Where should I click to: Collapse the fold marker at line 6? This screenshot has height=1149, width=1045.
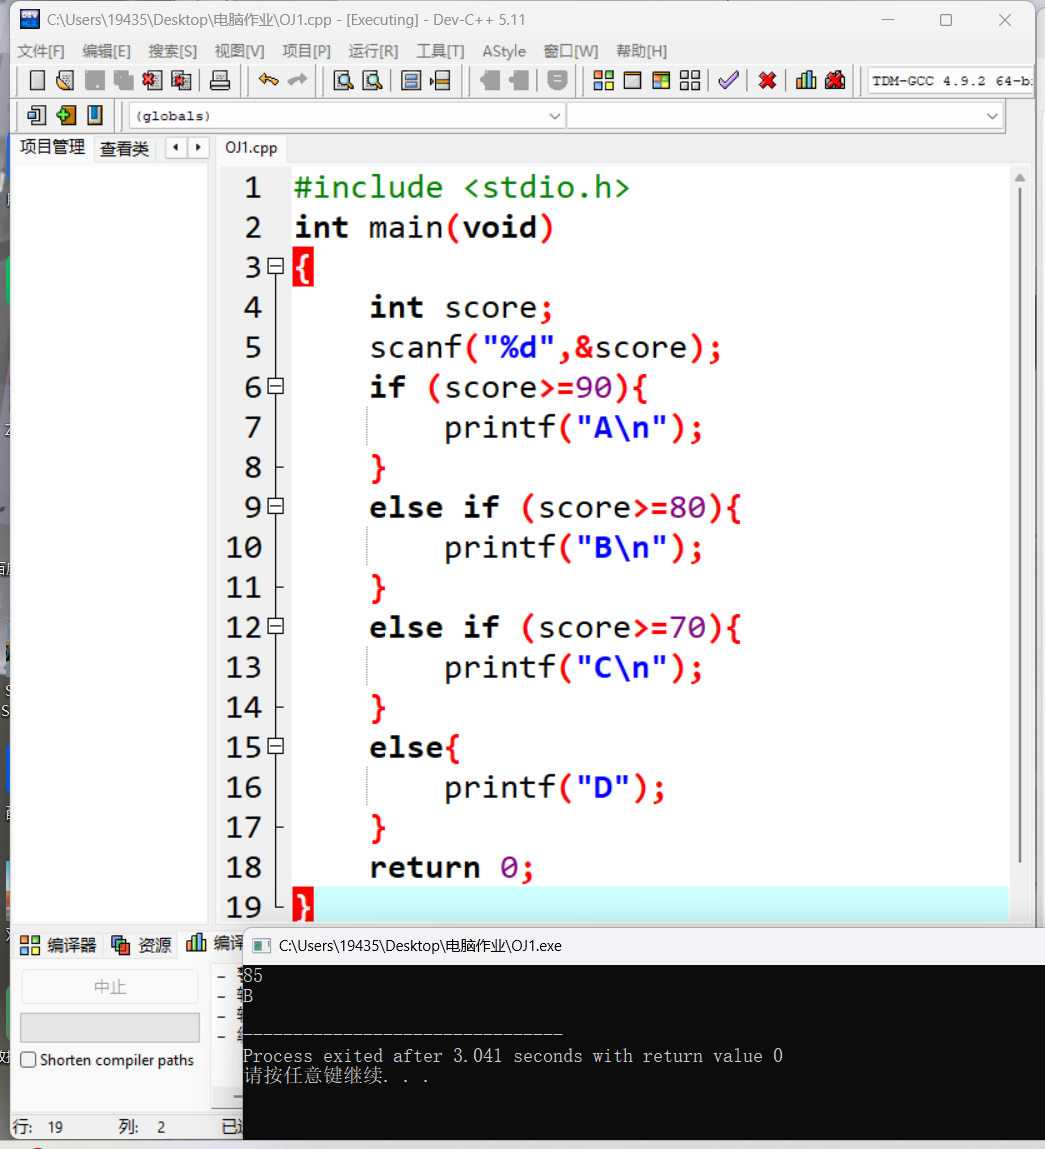(276, 386)
